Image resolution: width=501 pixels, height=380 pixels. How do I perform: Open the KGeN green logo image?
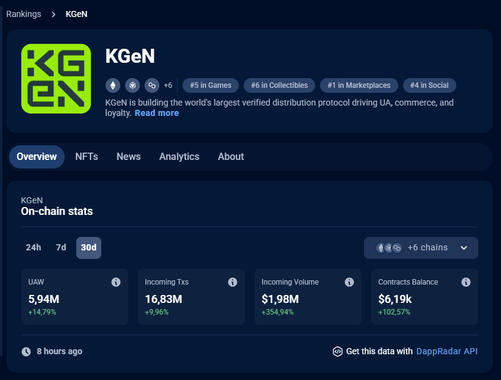click(56, 79)
